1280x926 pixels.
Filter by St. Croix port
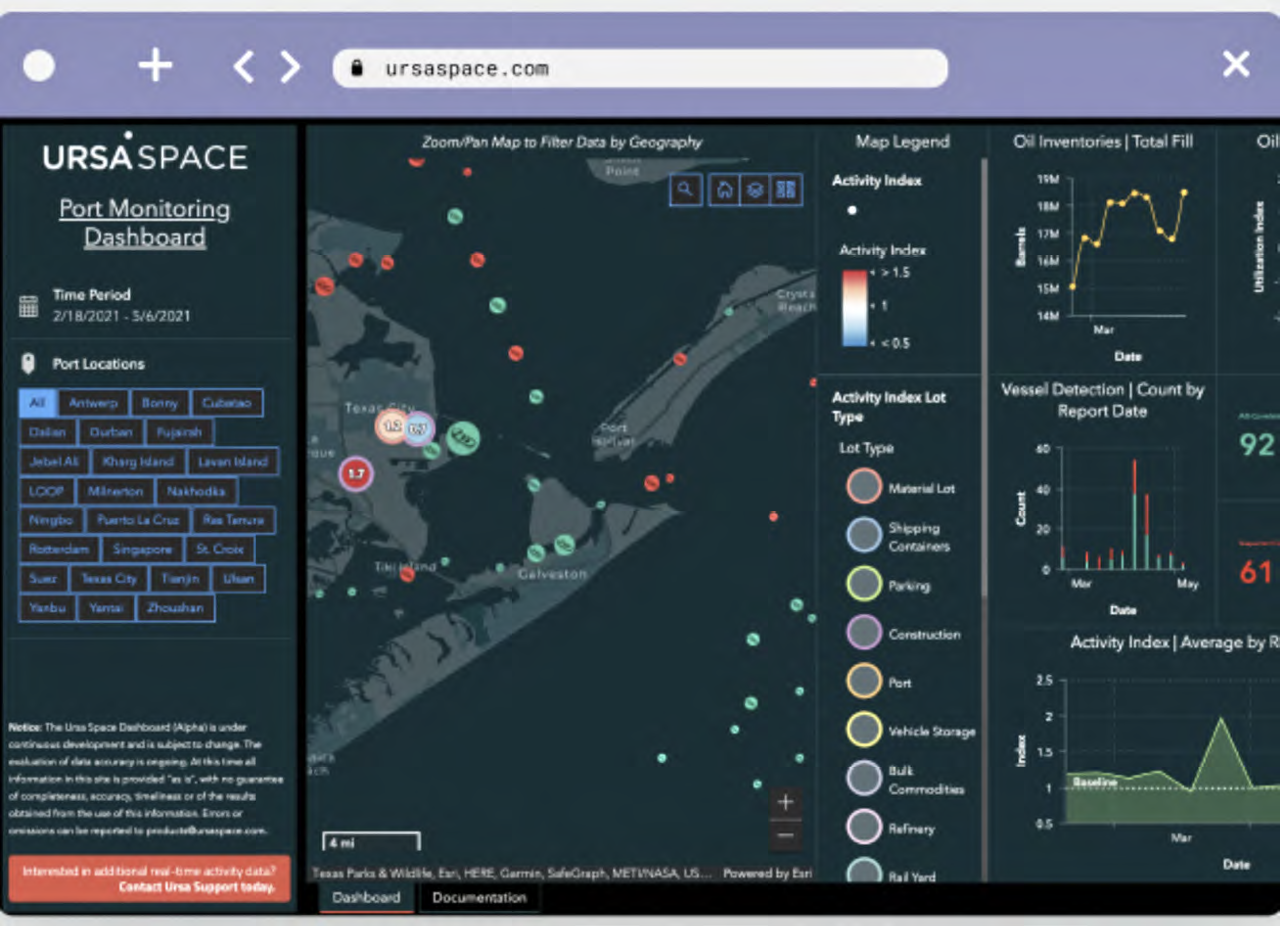pyautogui.click(x=220, y=549)
